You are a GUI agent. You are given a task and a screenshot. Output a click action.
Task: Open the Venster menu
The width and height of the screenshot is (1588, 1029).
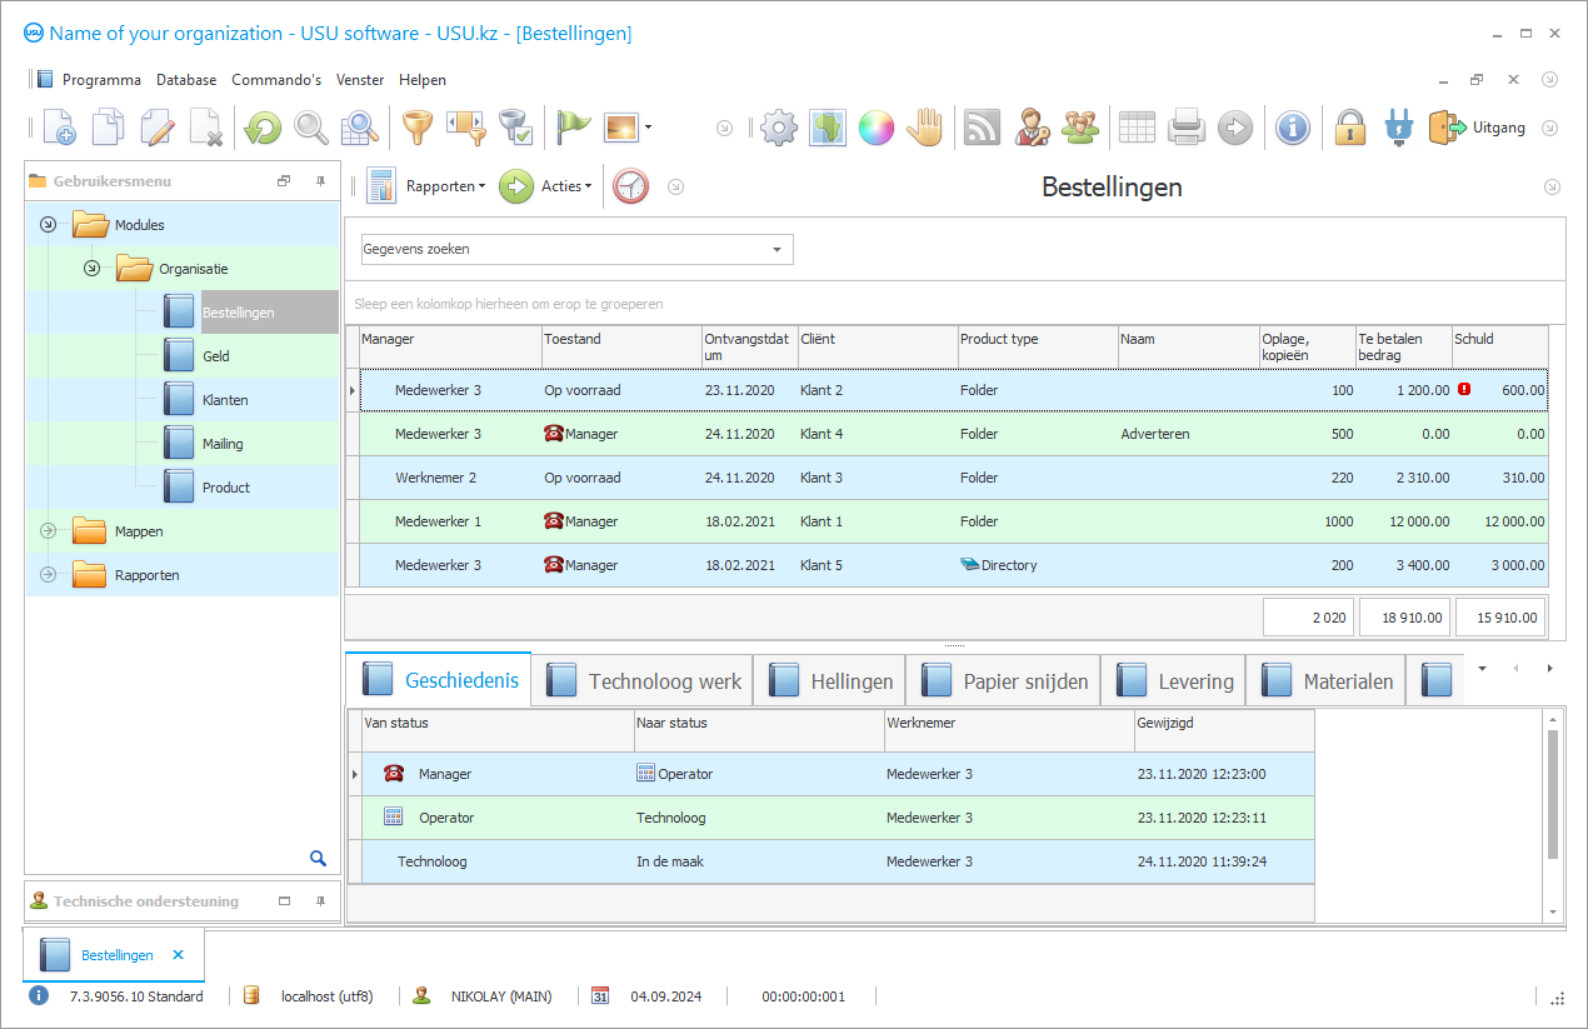pyautogui.click(x=360, y=80)
